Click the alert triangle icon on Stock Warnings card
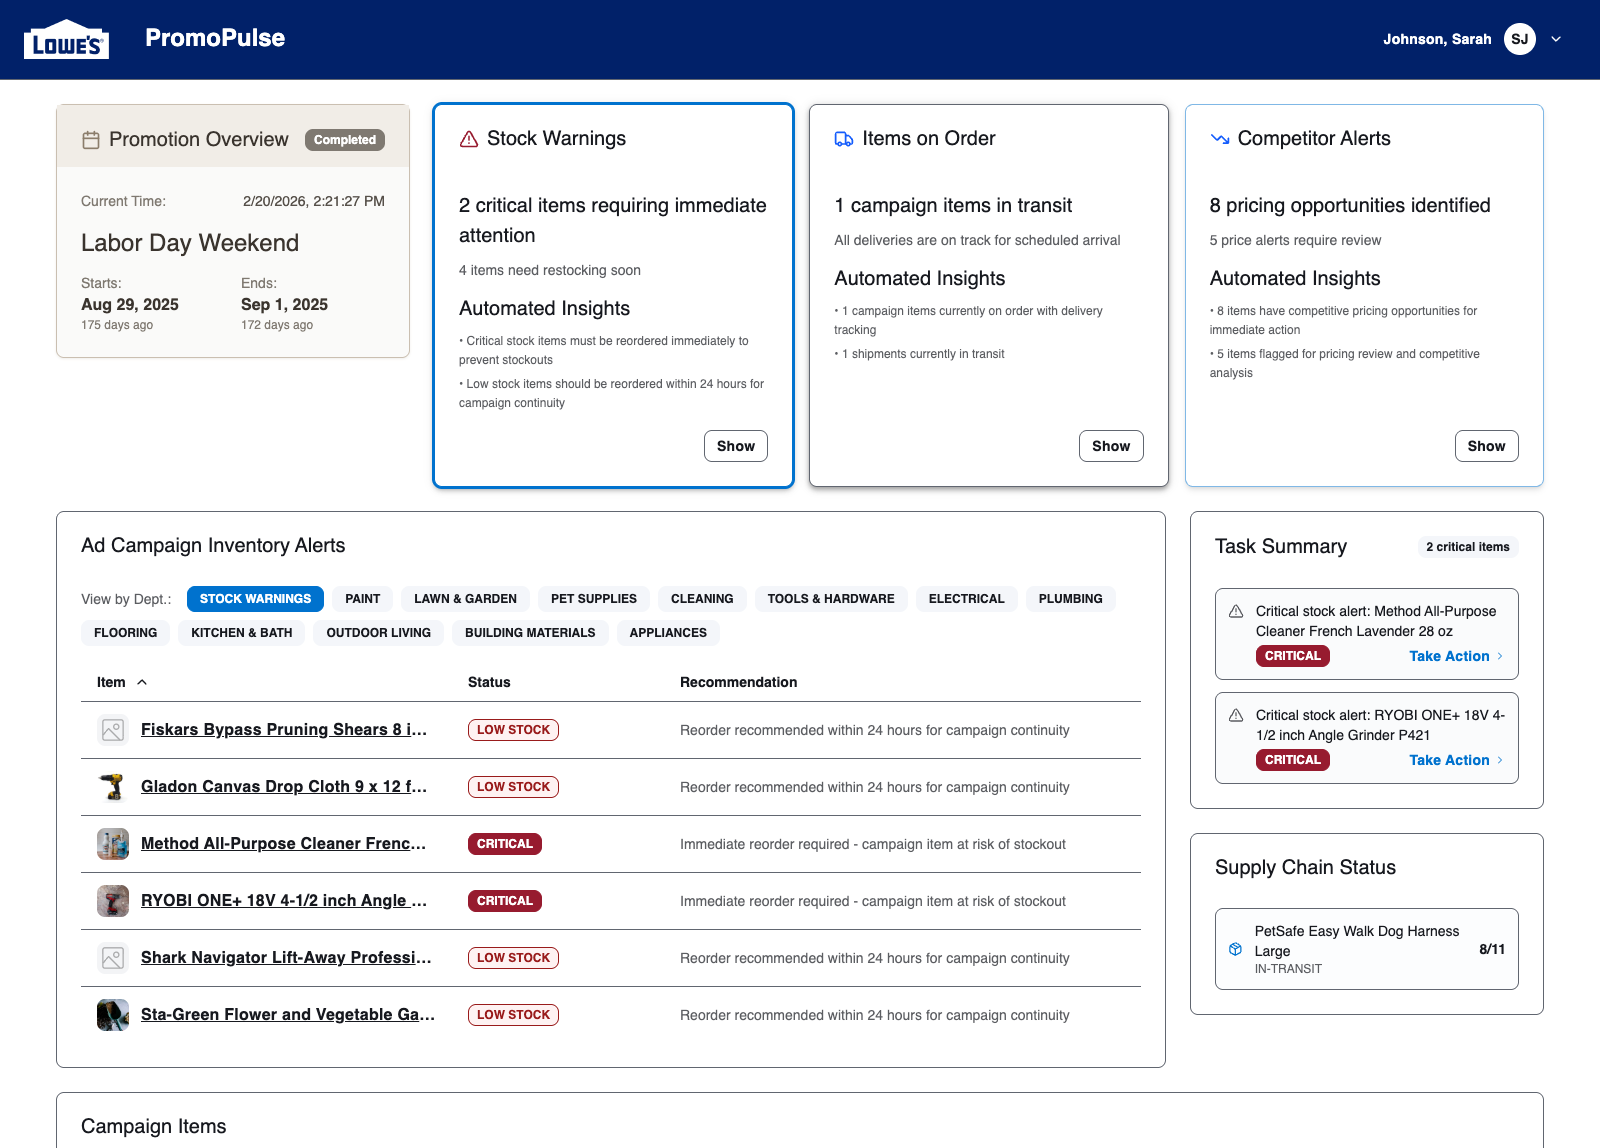1600x1148 pixels. (468, 139)
